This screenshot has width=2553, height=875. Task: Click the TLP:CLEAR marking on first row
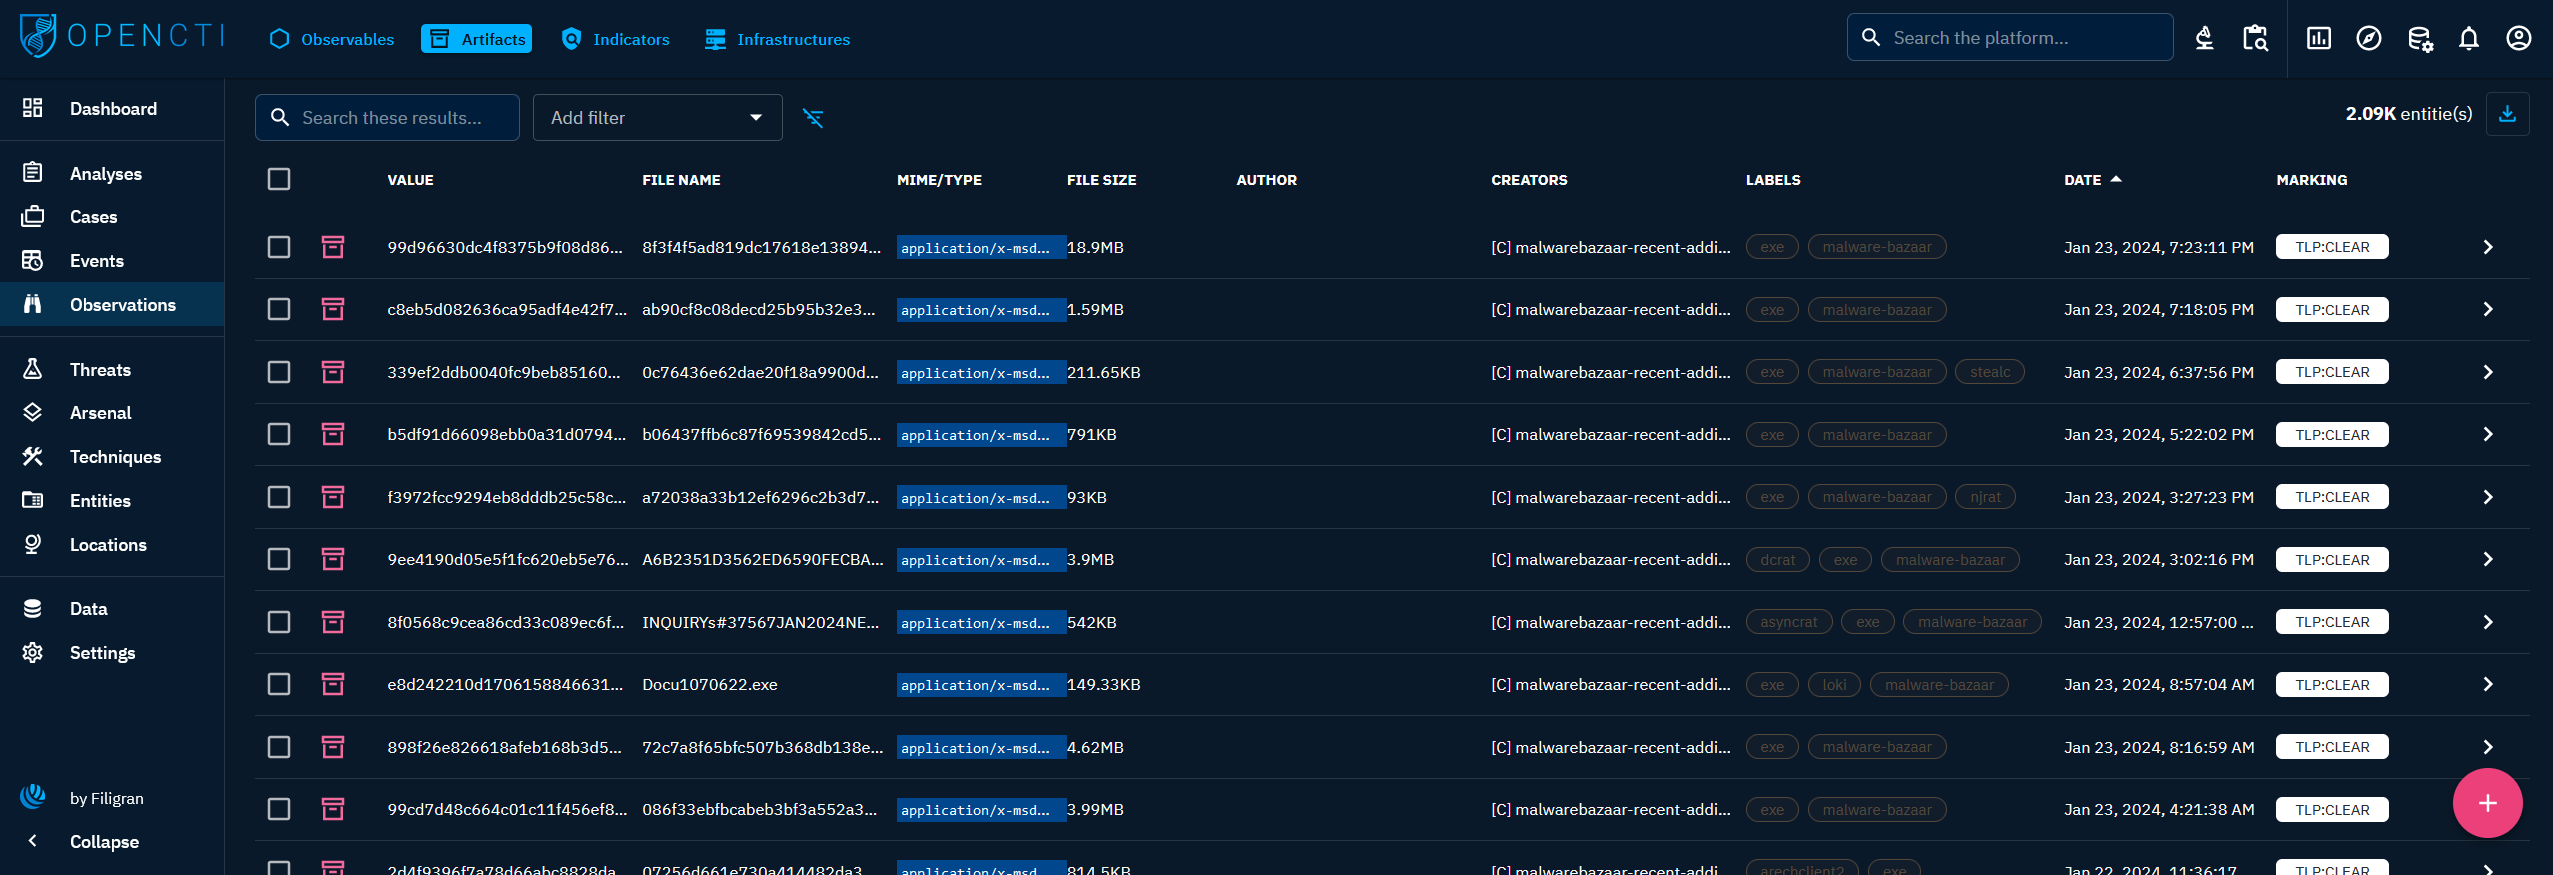point(2331,247)
